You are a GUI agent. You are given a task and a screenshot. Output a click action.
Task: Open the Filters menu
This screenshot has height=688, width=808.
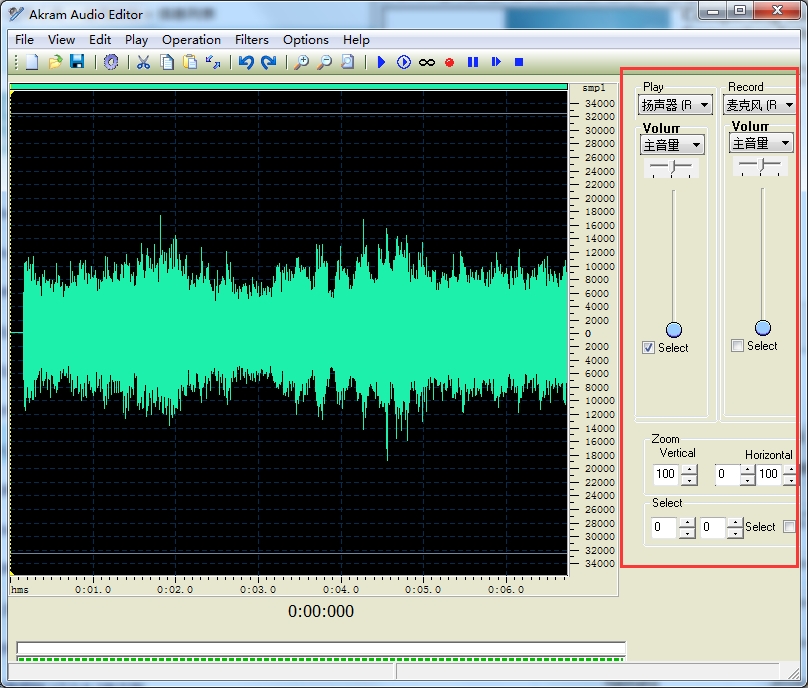point(251,40)
